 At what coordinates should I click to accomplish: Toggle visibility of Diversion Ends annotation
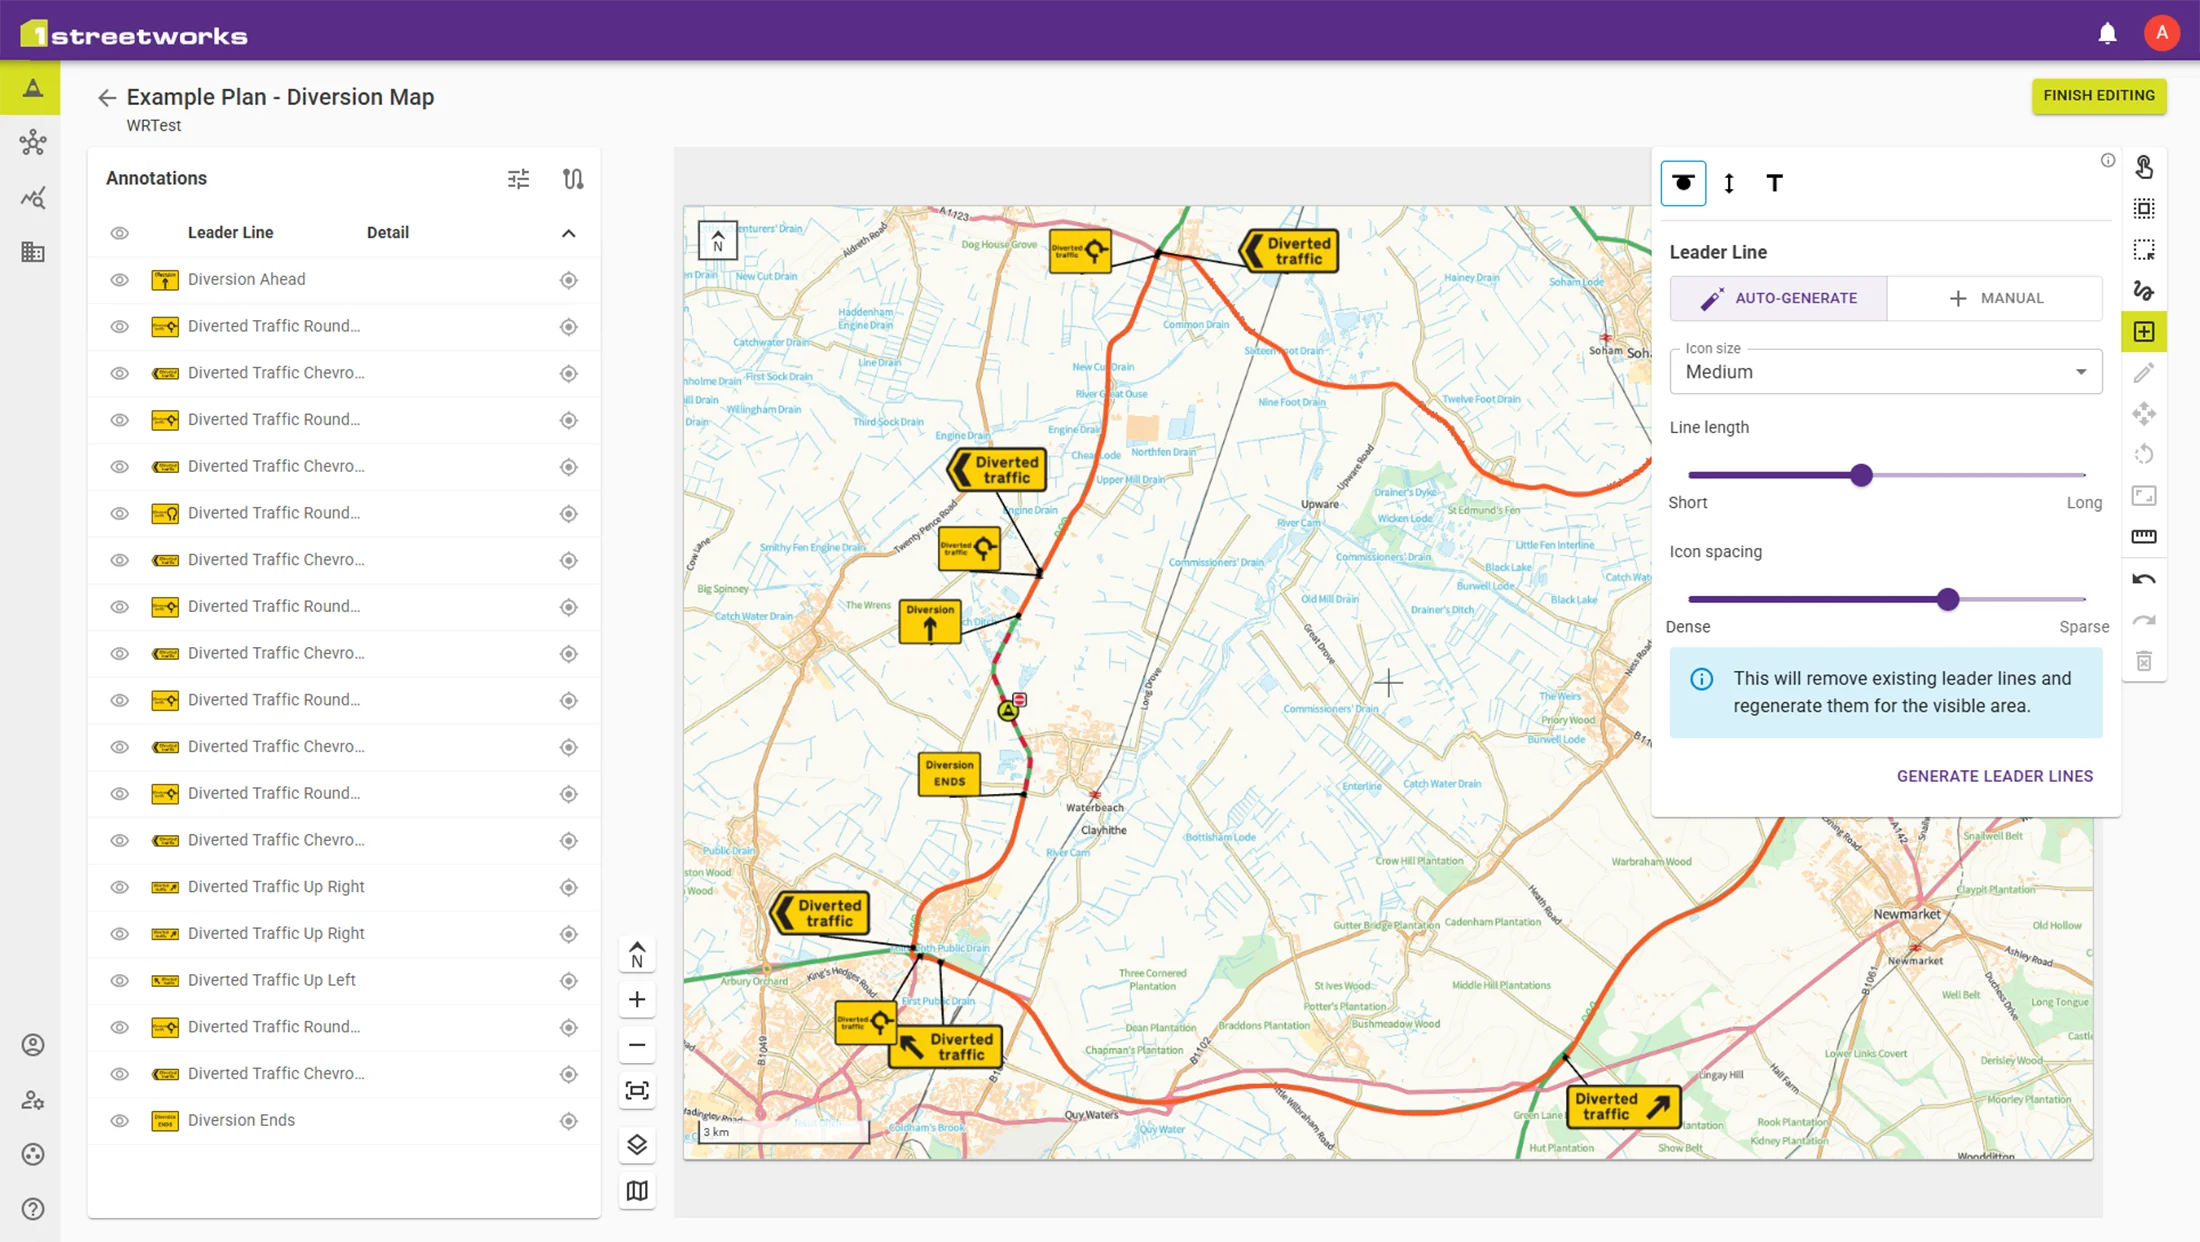pos(119,1120)
